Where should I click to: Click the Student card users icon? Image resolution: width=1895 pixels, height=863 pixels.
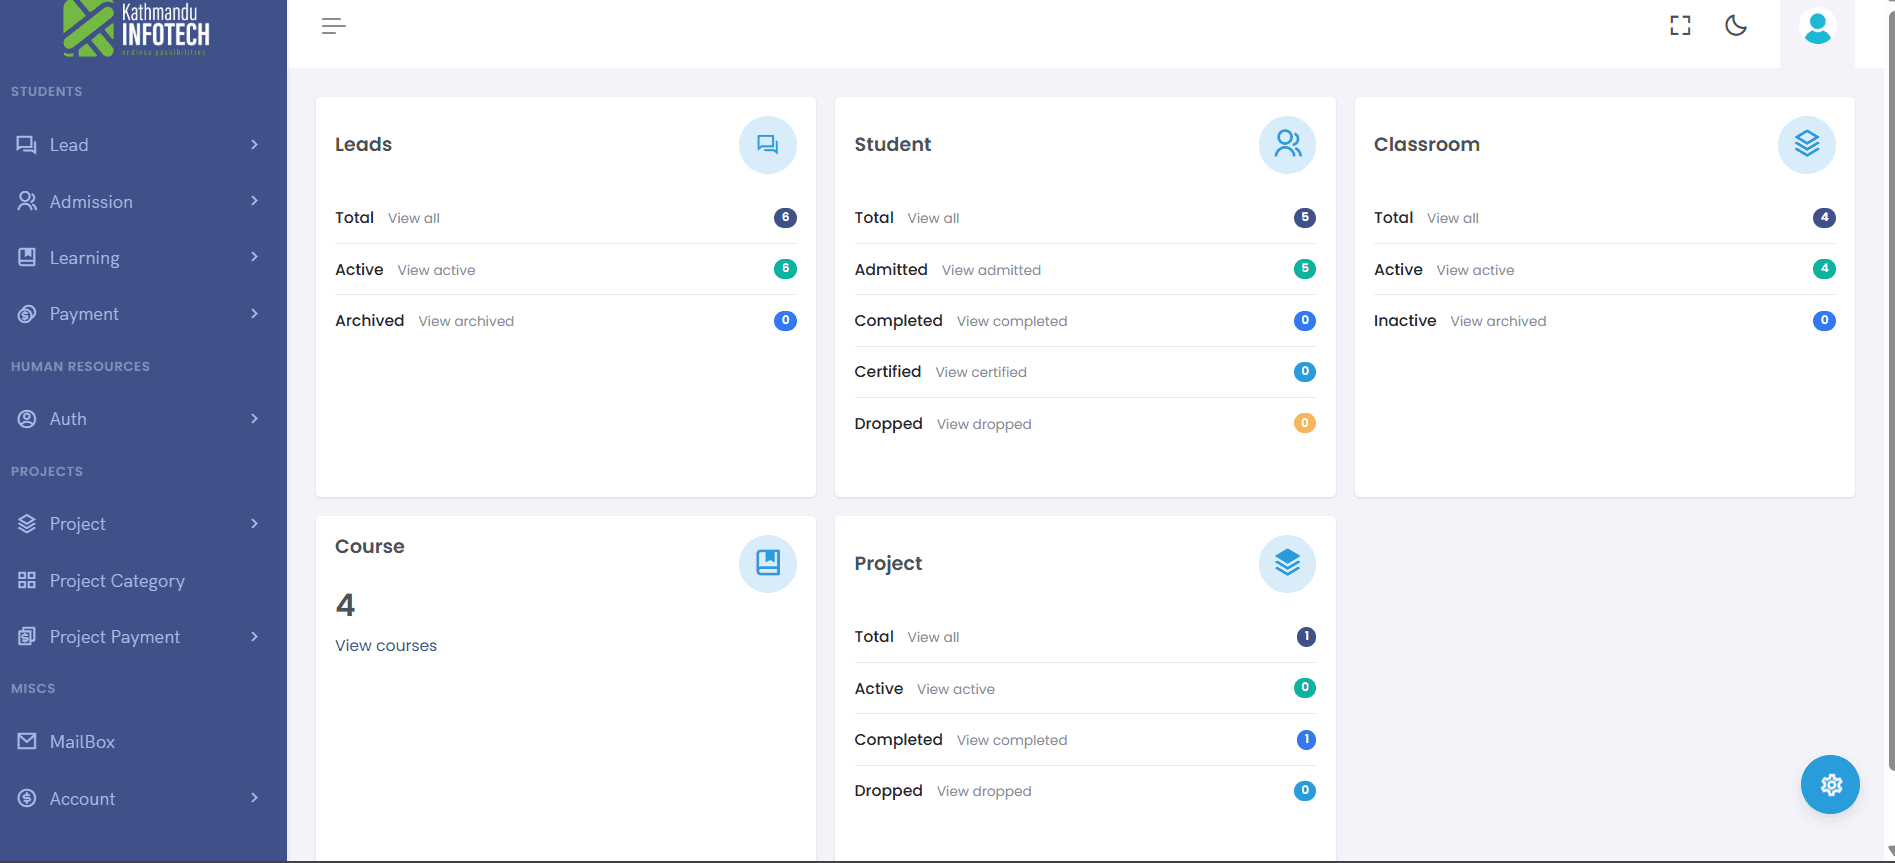click(1287, 145)
